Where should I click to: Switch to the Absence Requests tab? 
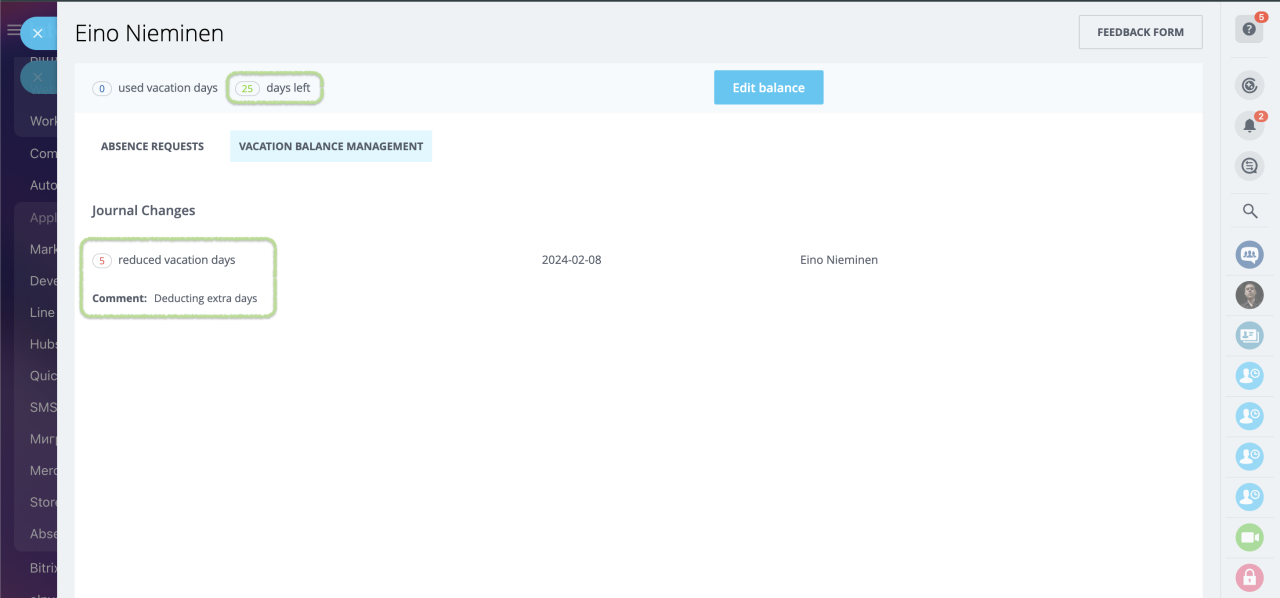coord(152,146)
